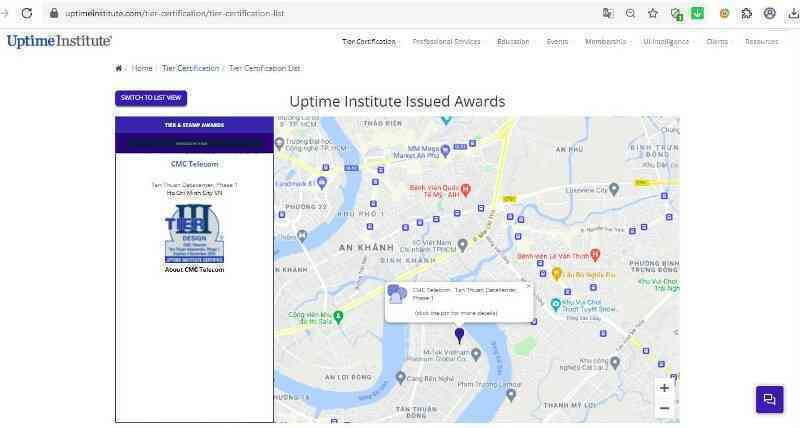Zoom out the map with minus
800x428 pixels.
664,408
